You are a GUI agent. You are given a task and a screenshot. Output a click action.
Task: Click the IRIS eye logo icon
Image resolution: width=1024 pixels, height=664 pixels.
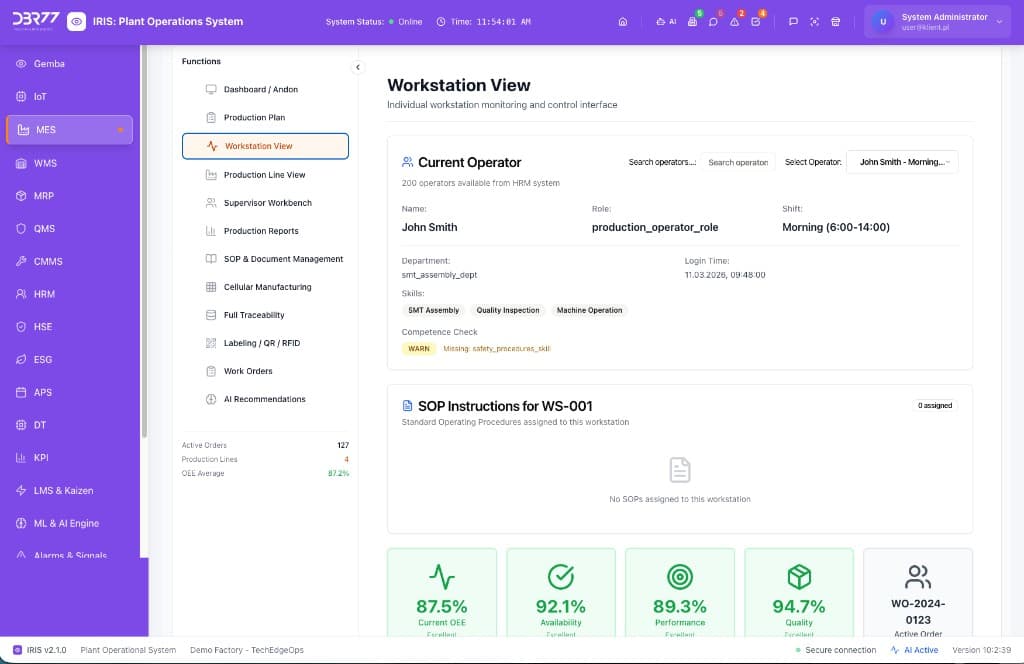click(x=76, y=22)
